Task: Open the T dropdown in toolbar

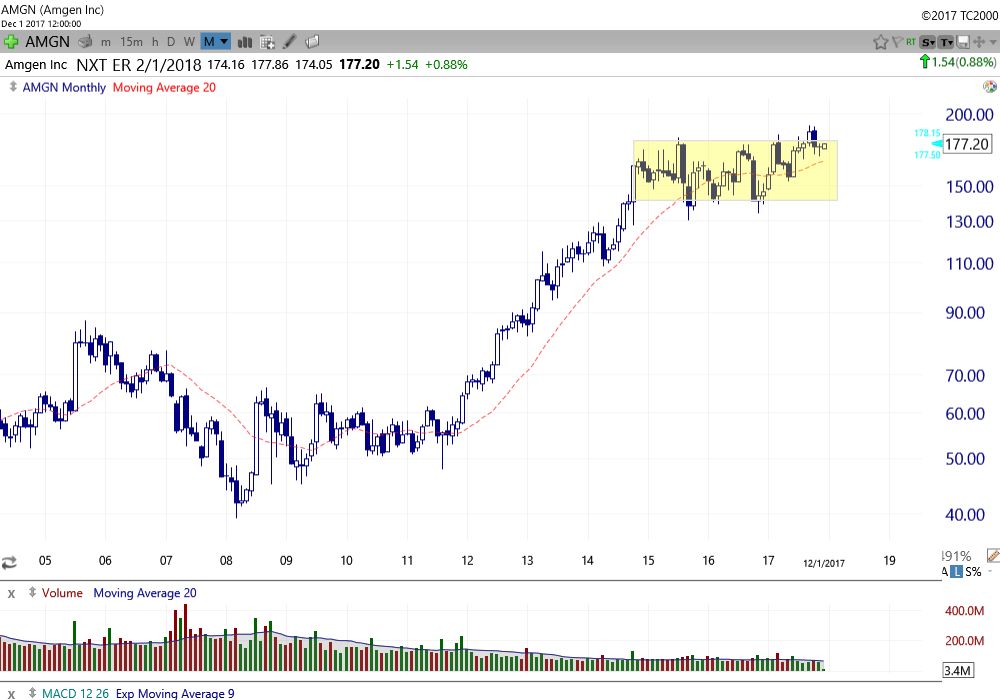Action: pos(945,41)
